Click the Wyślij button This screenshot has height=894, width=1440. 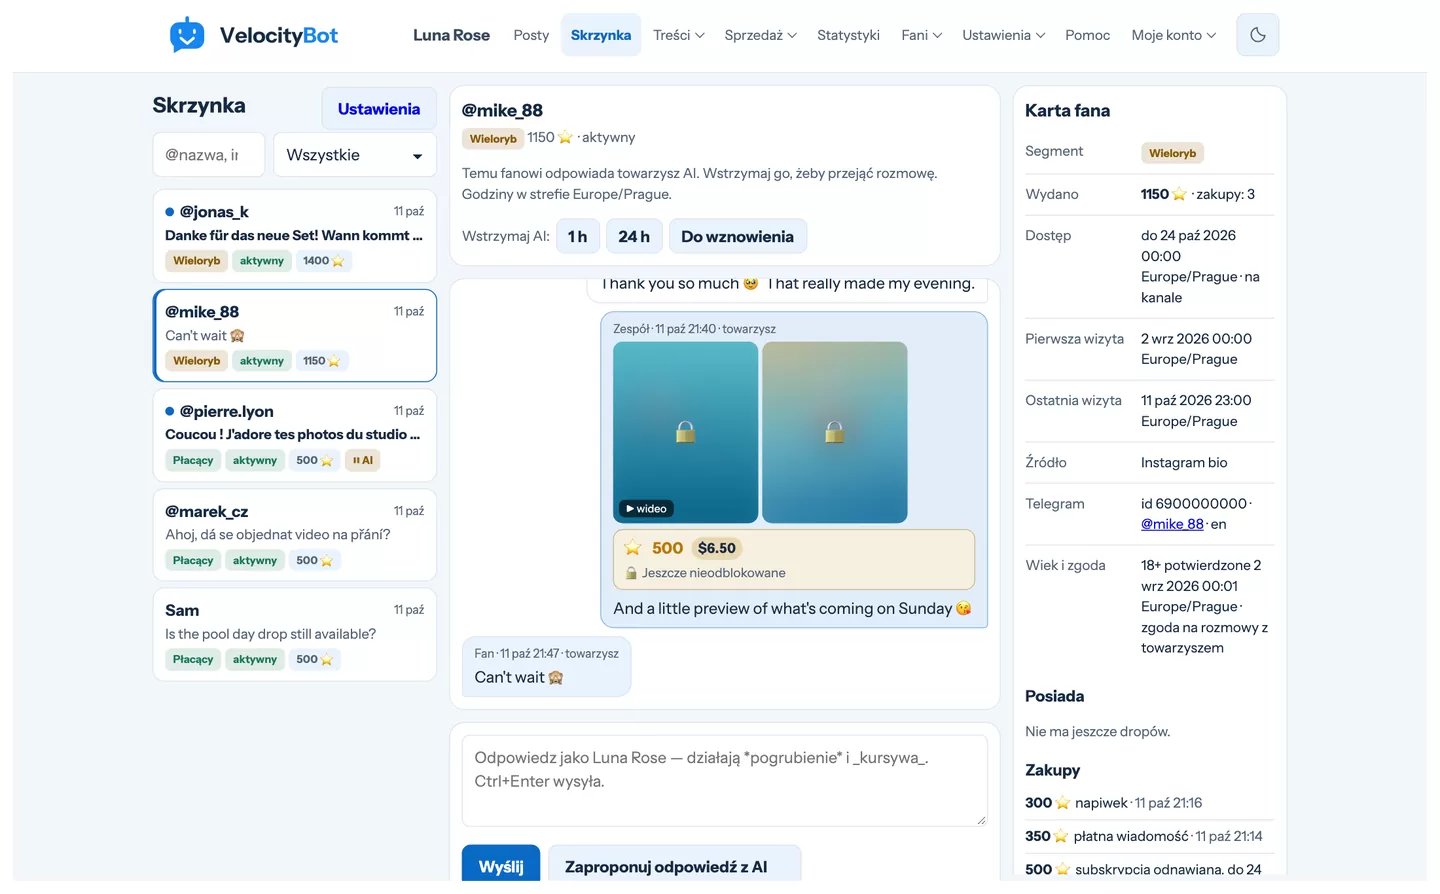pyautogui.click(x=501, y=866)
